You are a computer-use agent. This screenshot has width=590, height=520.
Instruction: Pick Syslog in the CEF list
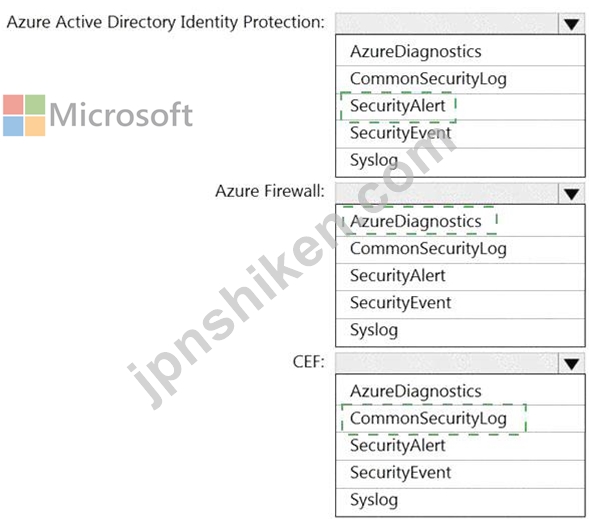[460, 502]
